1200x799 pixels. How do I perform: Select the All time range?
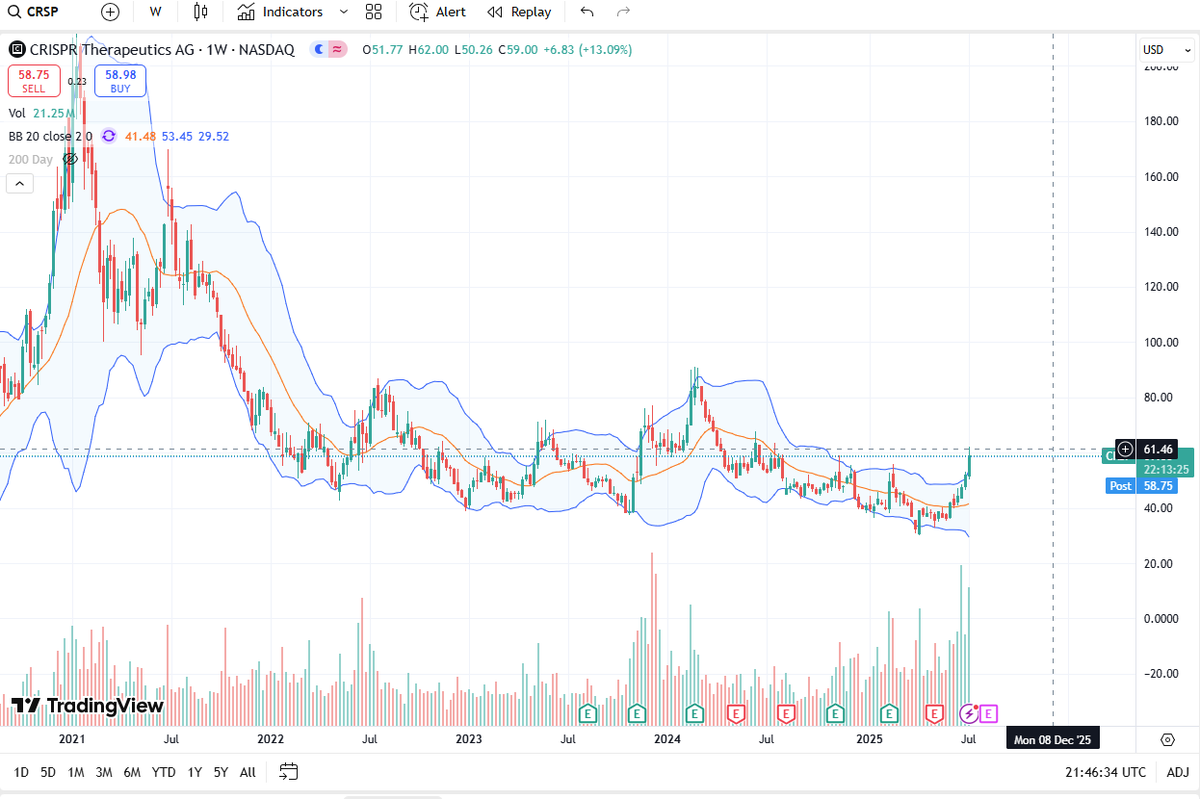[x=248, y=772]
